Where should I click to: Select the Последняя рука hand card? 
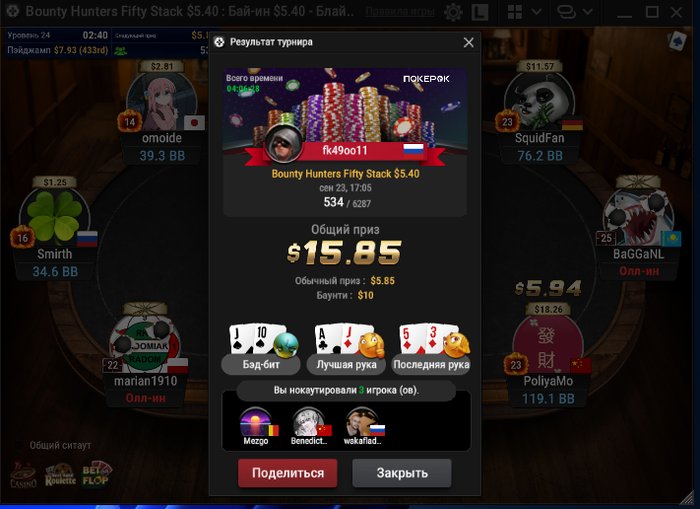(x=431, y=349)
